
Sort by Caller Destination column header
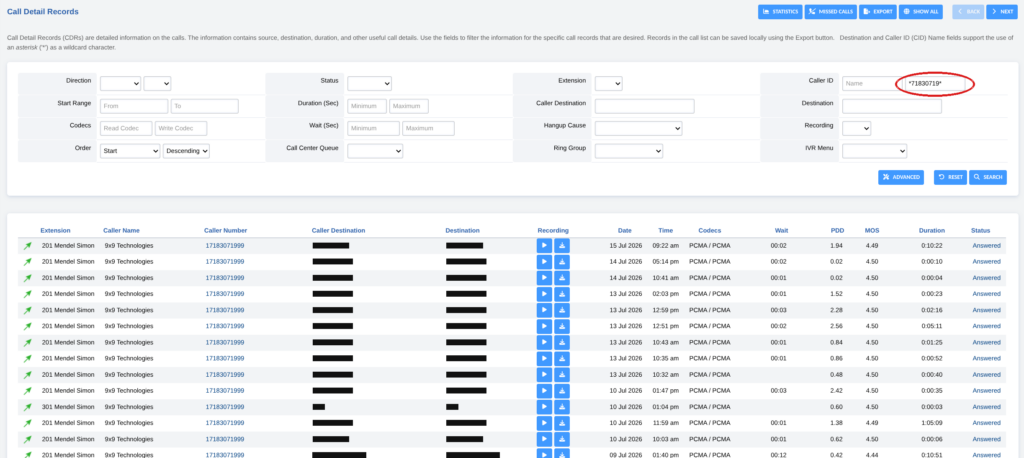(338, 230)
